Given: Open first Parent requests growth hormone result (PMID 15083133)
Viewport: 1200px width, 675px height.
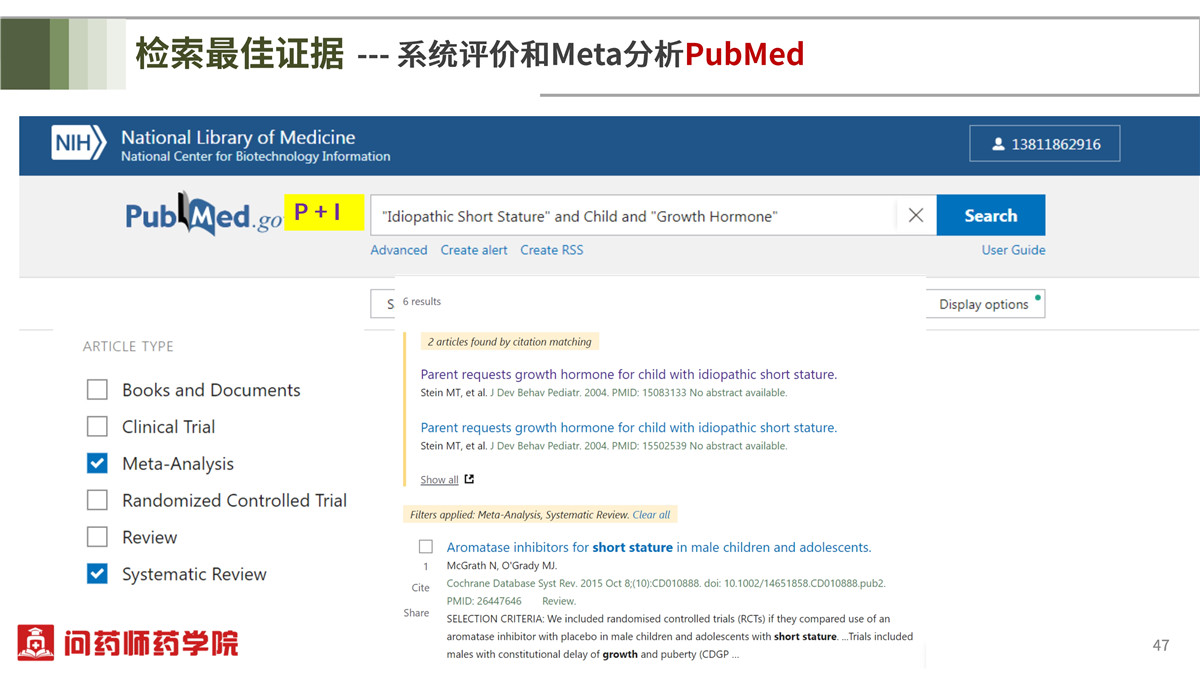Looking at the screenshot, I should click(628, 374).
